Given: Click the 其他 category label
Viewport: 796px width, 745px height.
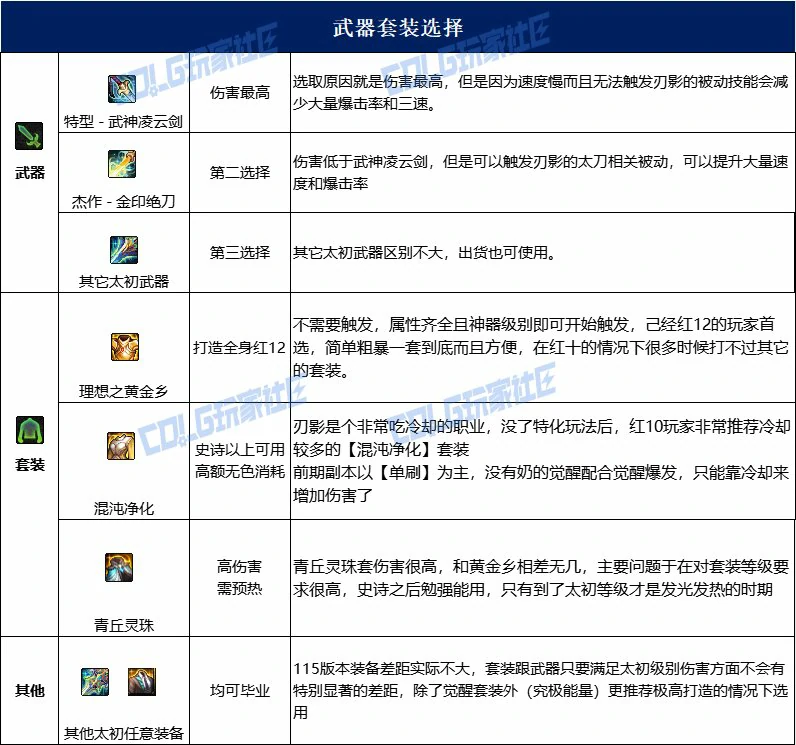Looking at the screenshot, I should click(30, 691).
